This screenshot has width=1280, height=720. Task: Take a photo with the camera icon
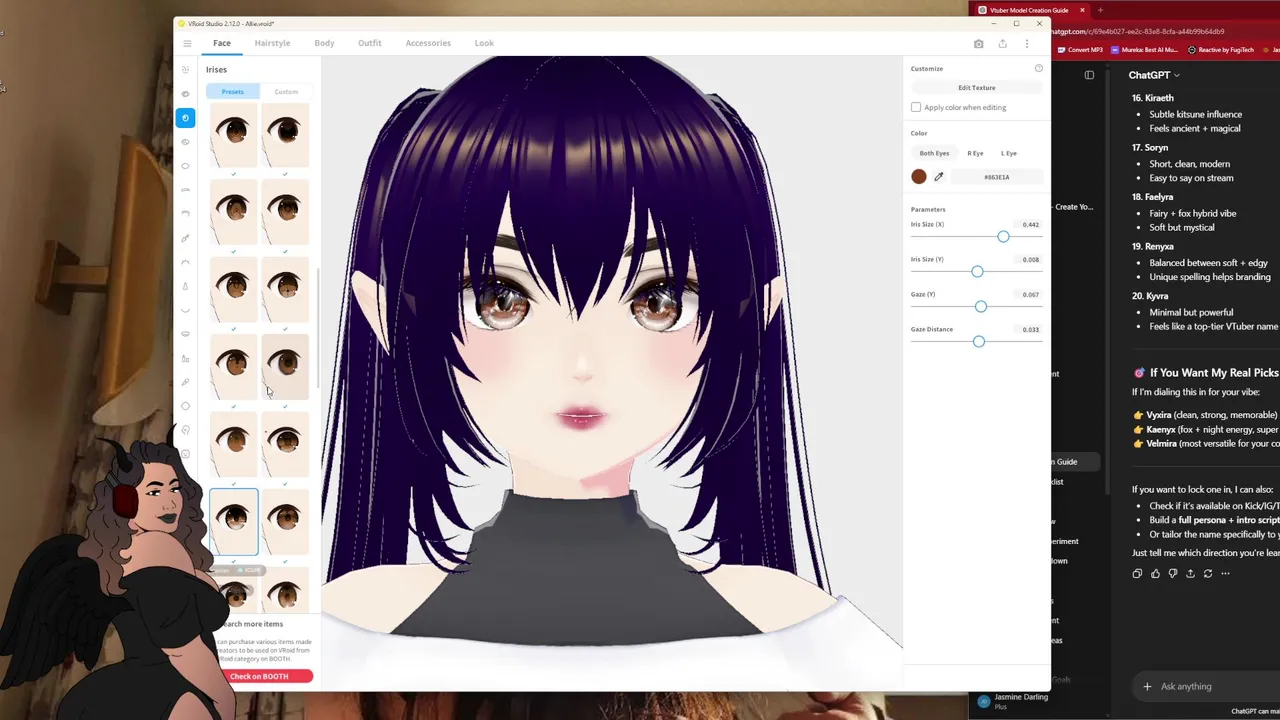978,43
